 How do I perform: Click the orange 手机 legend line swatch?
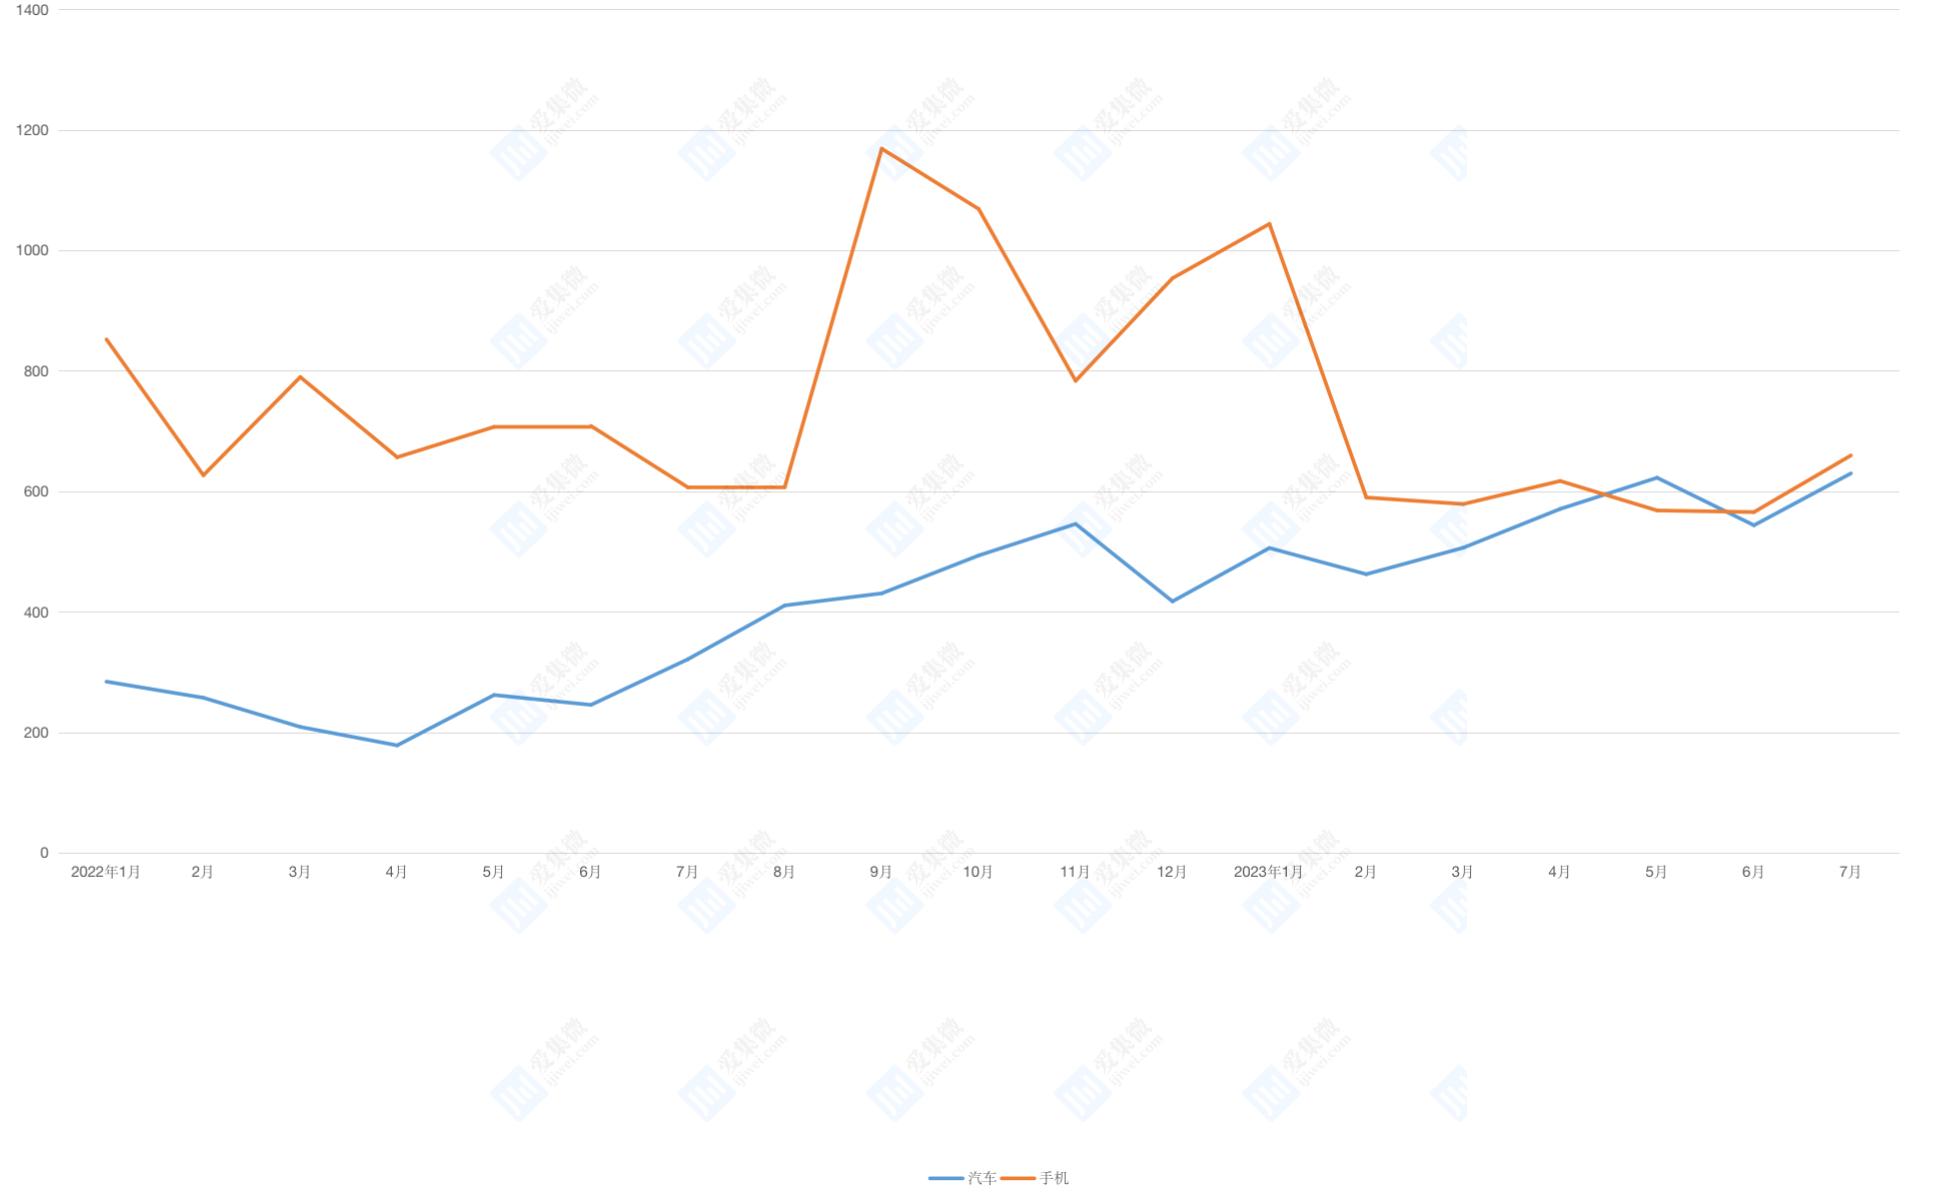(x=1018, y=1178)
